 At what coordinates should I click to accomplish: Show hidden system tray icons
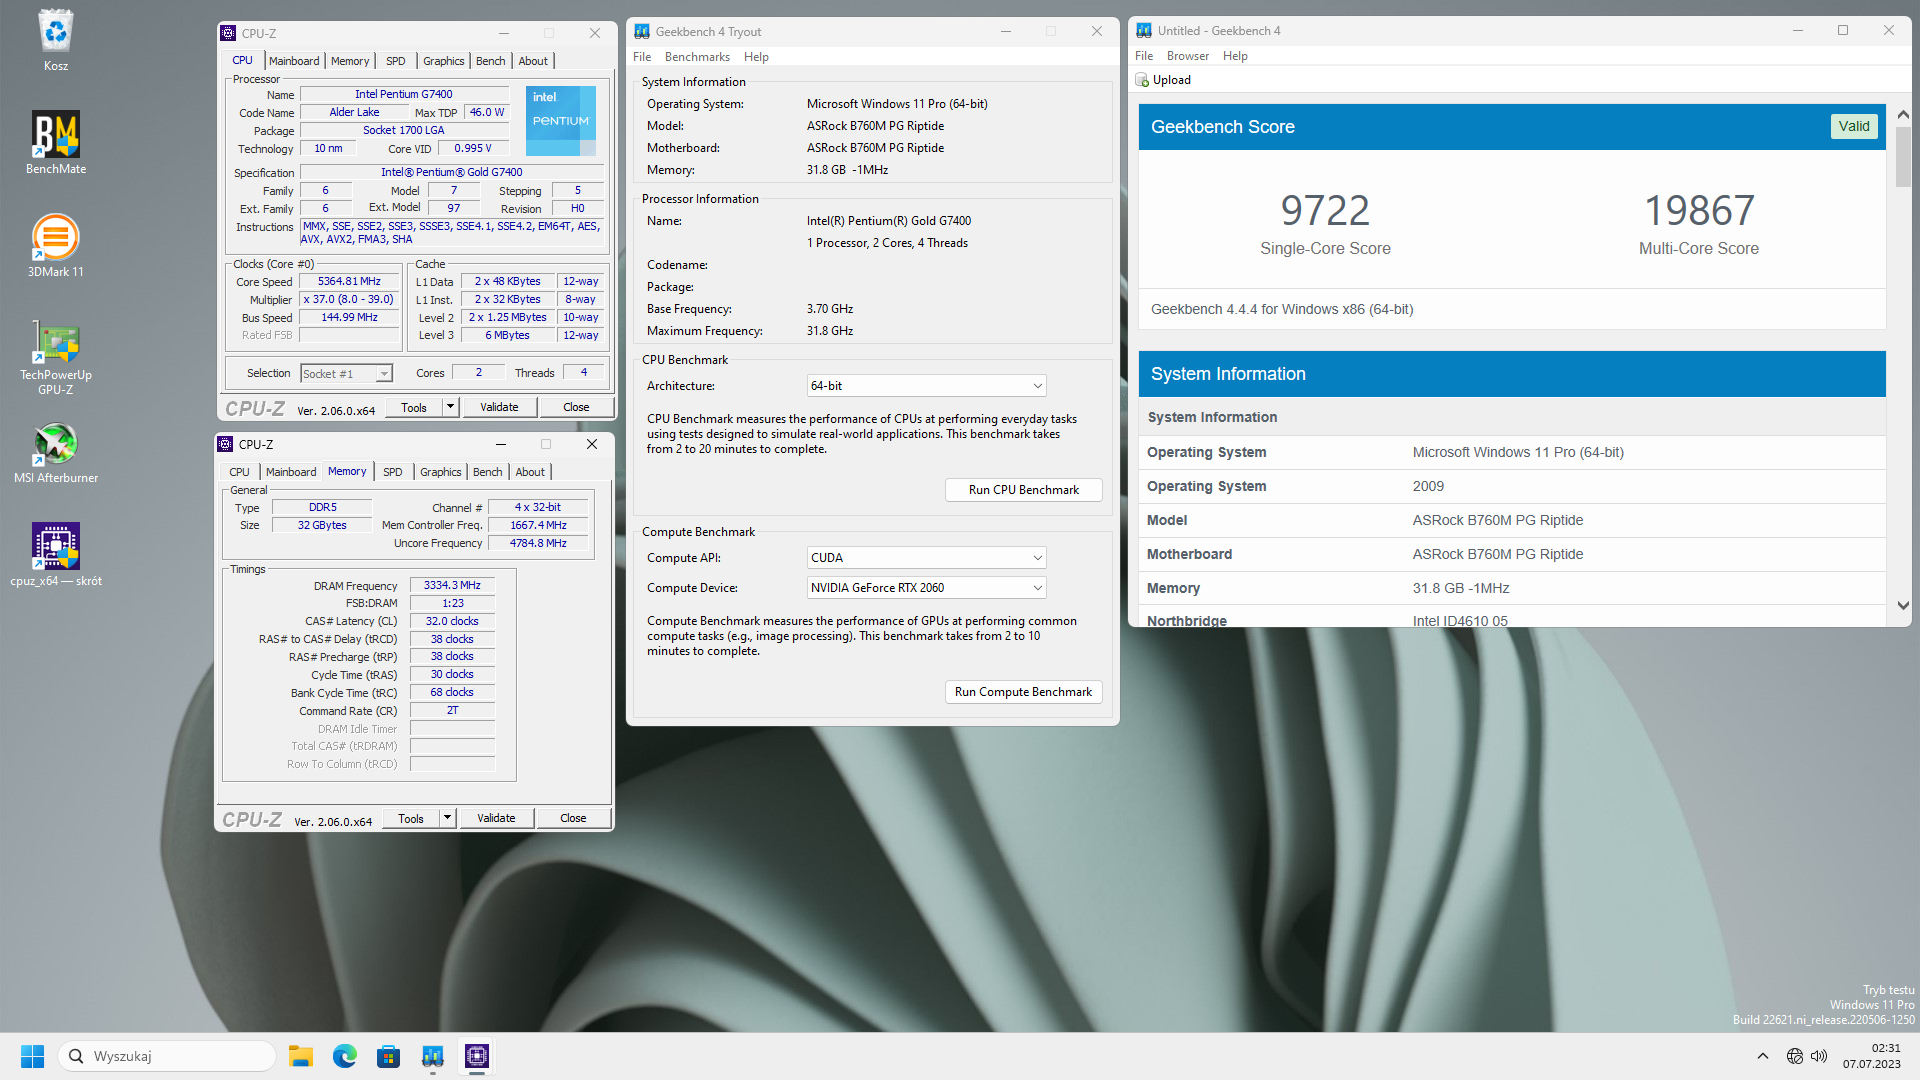pyautogui.click(x=1763, y=1056)
